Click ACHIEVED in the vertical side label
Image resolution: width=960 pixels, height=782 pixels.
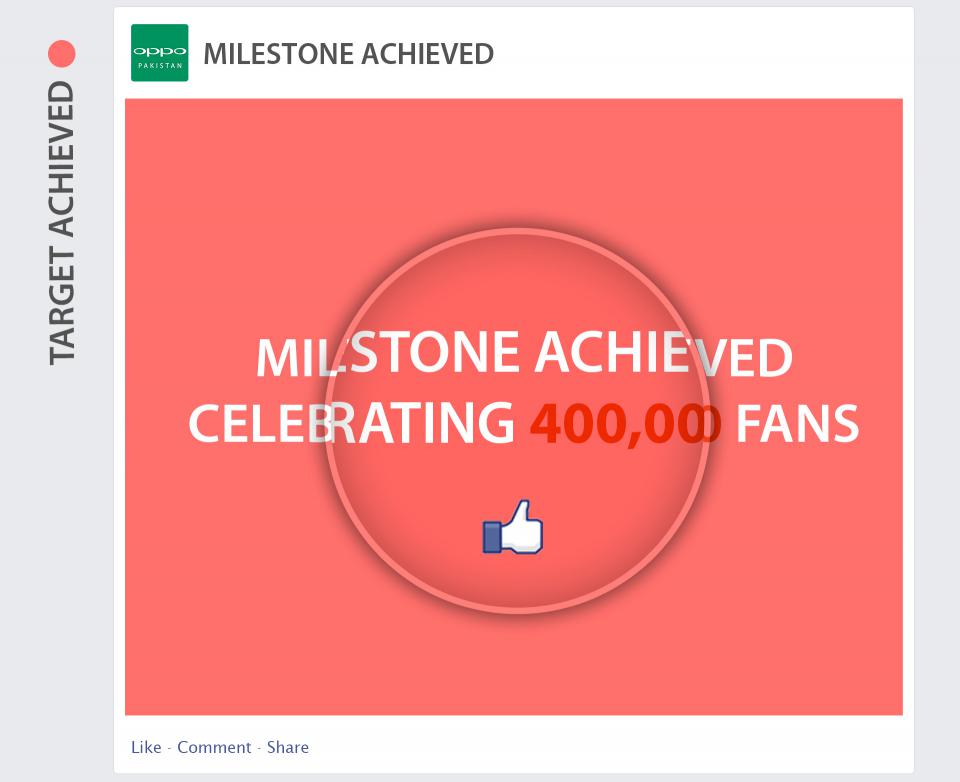coord(62,159)
